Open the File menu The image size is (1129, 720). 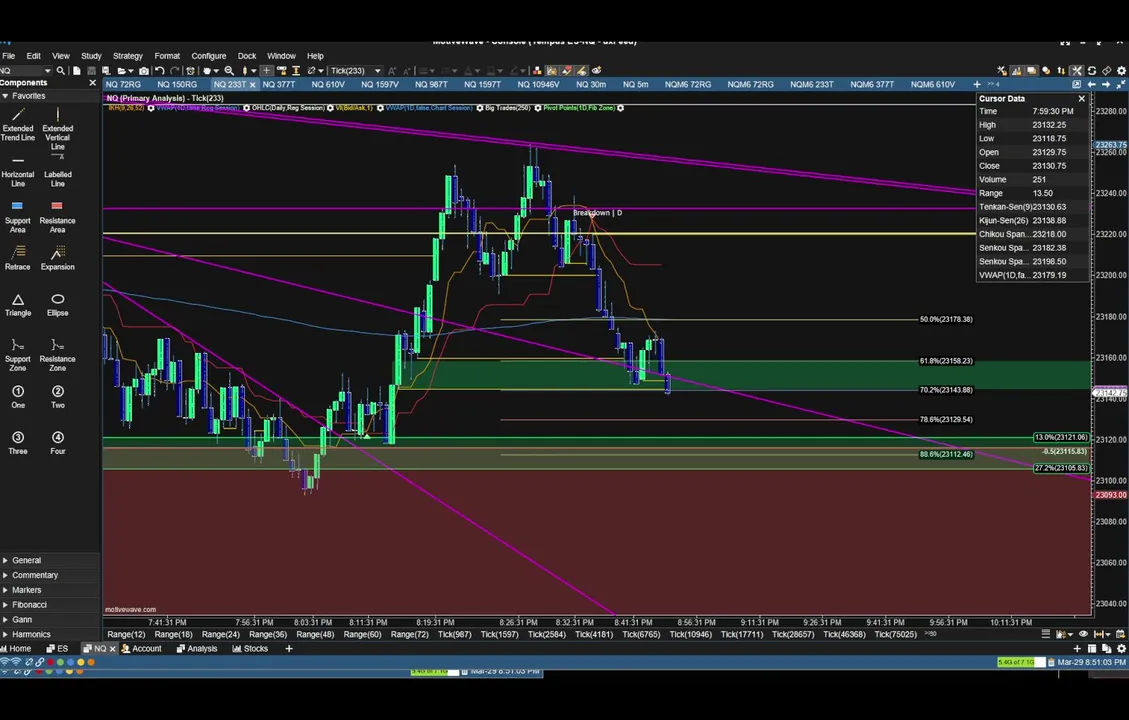(x=9, y=55)
